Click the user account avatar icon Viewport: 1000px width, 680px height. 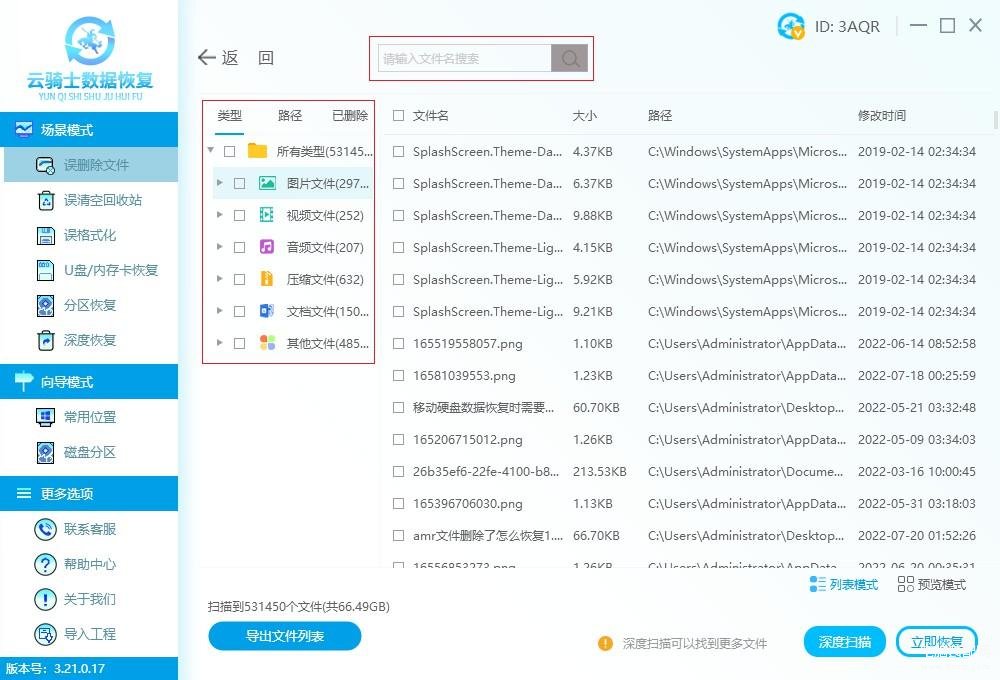(x=791, y=26)
